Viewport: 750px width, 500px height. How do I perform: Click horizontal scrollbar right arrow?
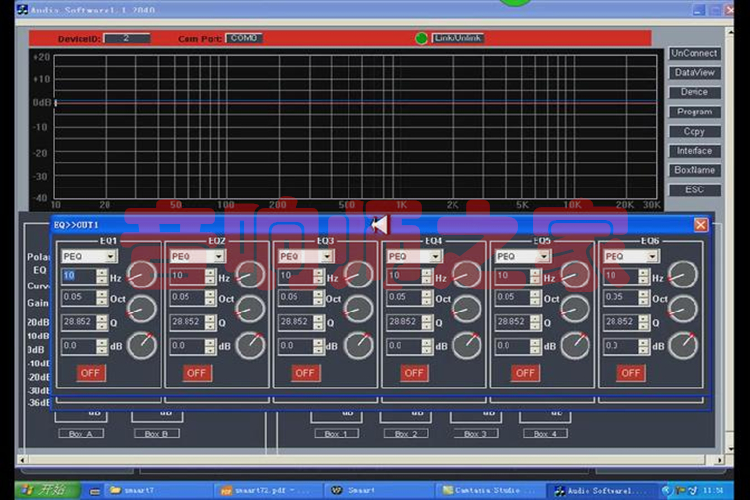pyautogui.click(x=720, y=460)
